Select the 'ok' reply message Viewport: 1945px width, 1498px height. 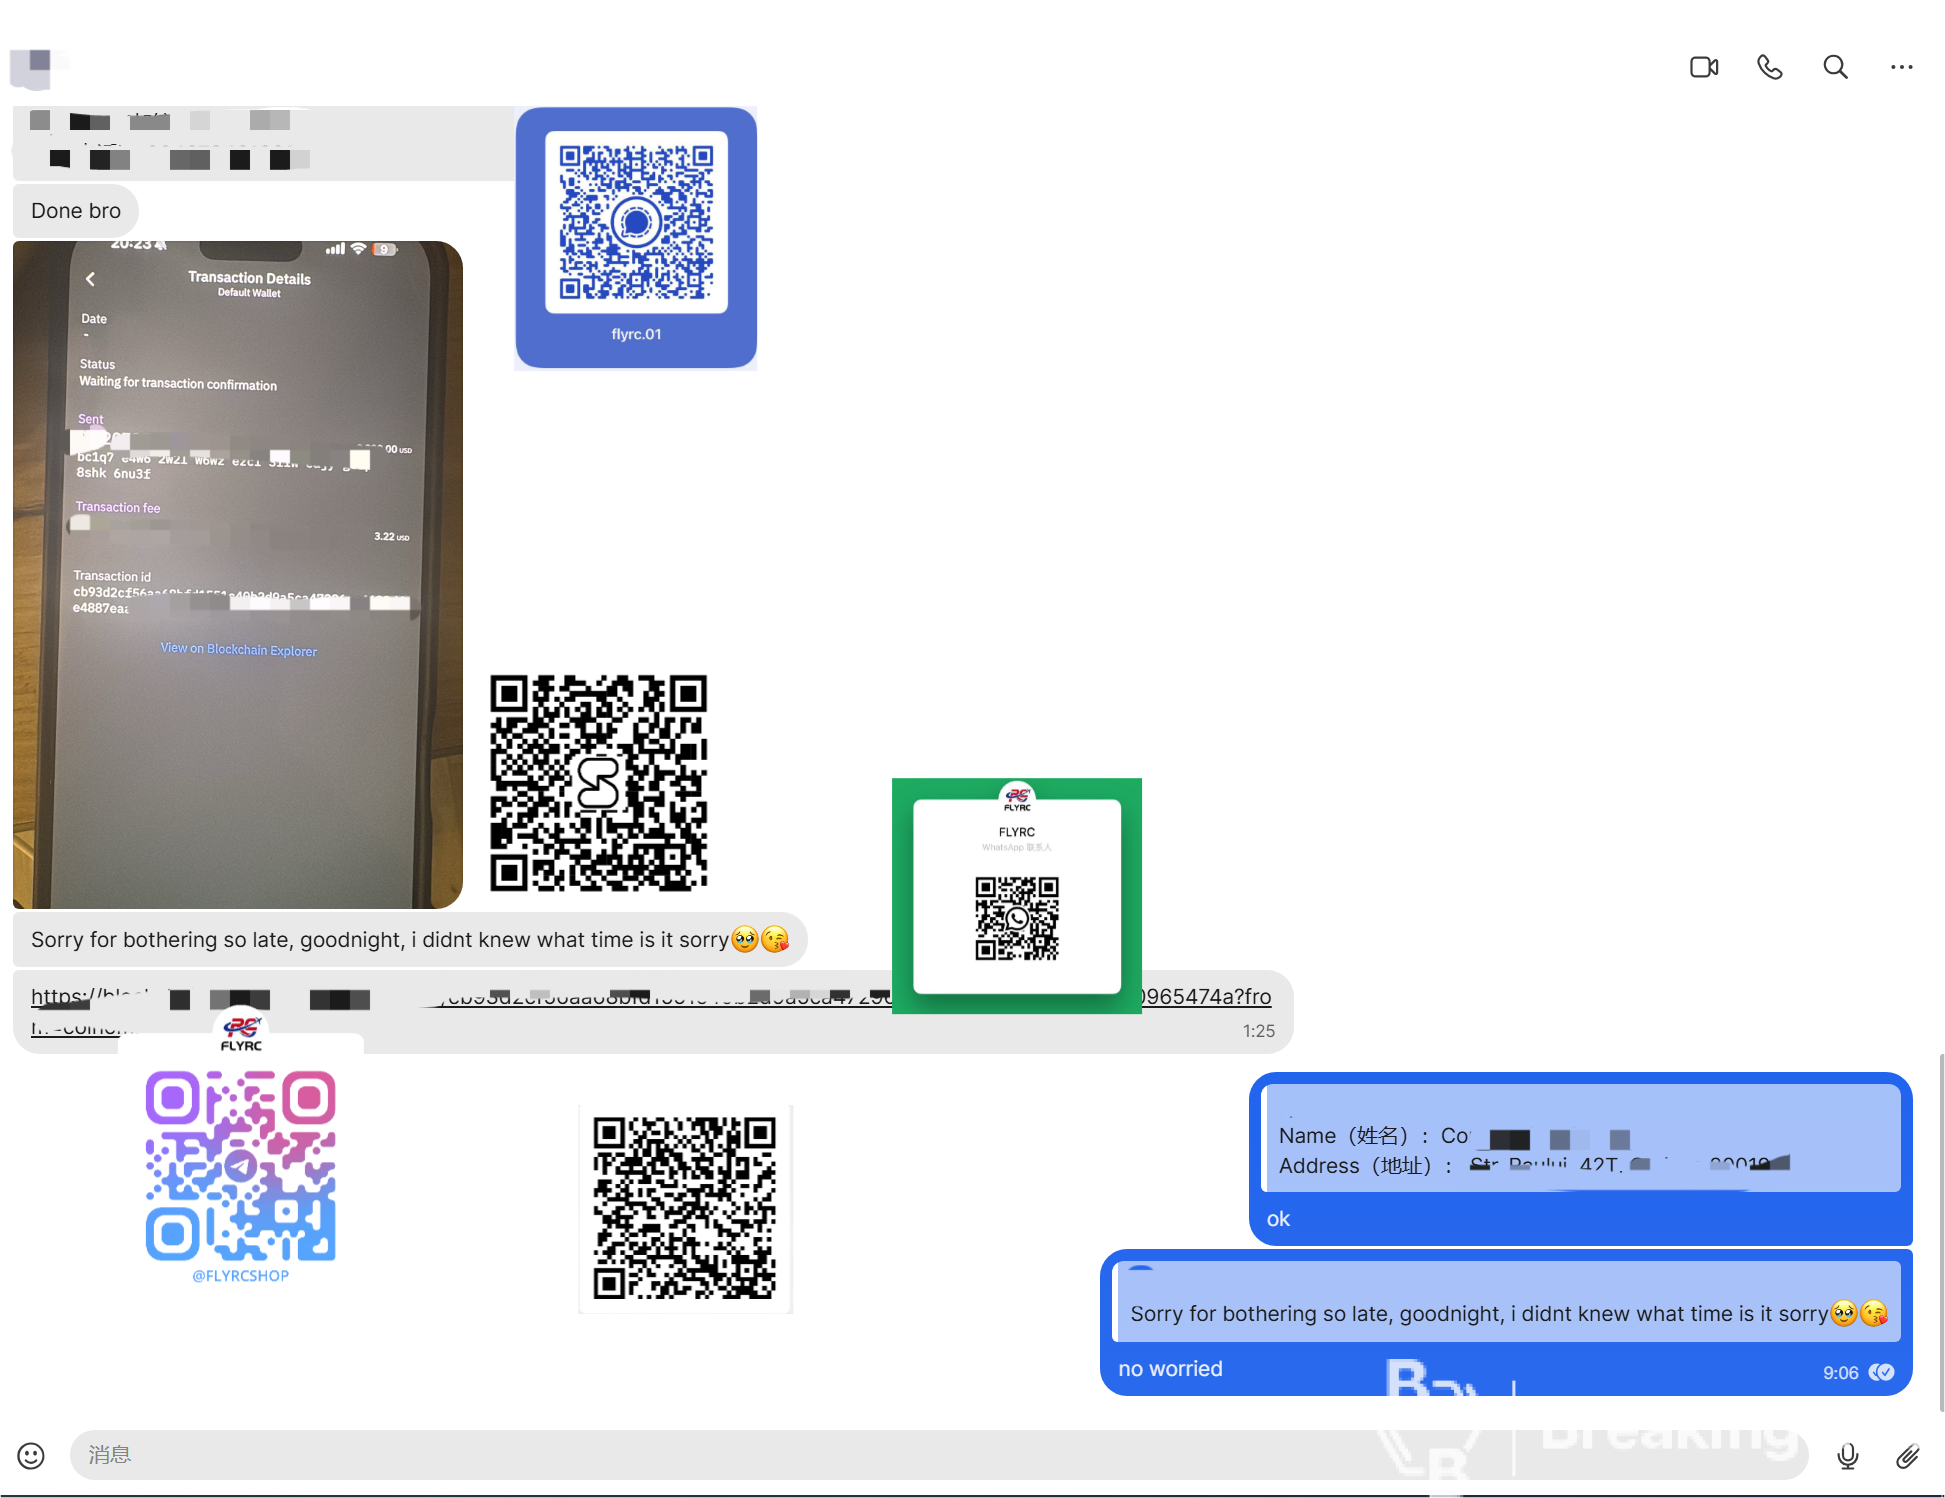click(x=1278, y=1219)
